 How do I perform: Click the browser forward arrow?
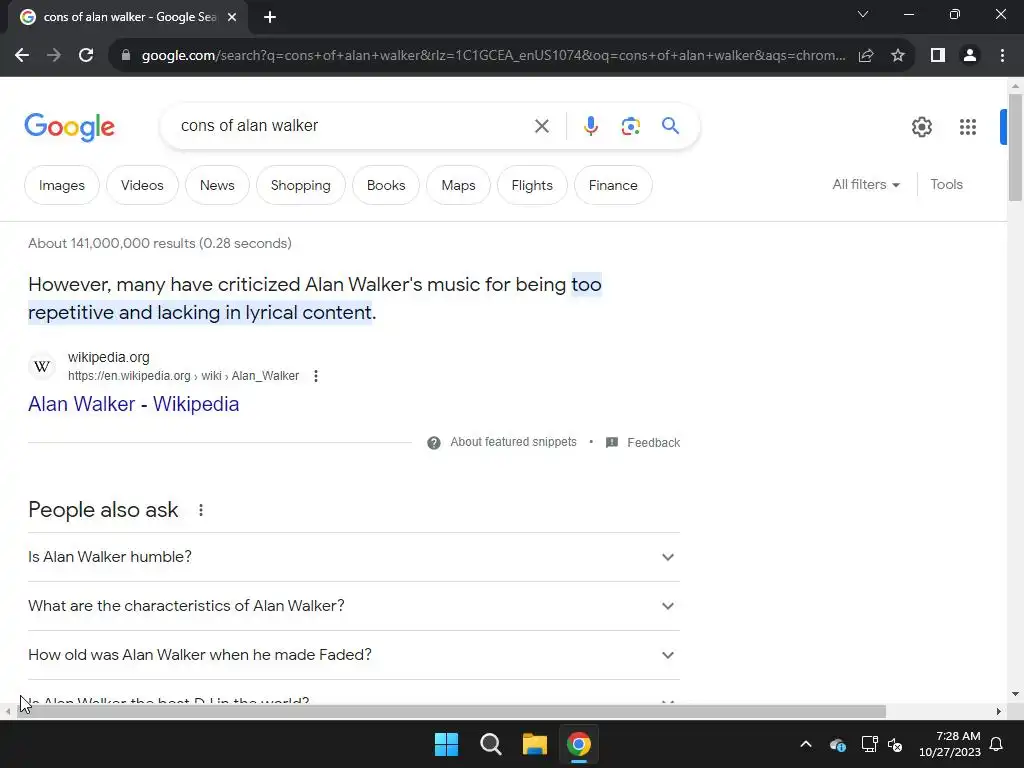pos(54,56)
